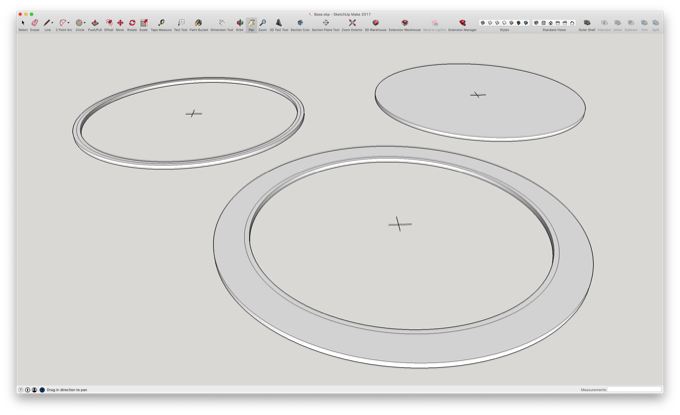Toggle Section Cuts display
Viewport: 680px width, 415px height.
pyautogui.click(x=300, y=23)
